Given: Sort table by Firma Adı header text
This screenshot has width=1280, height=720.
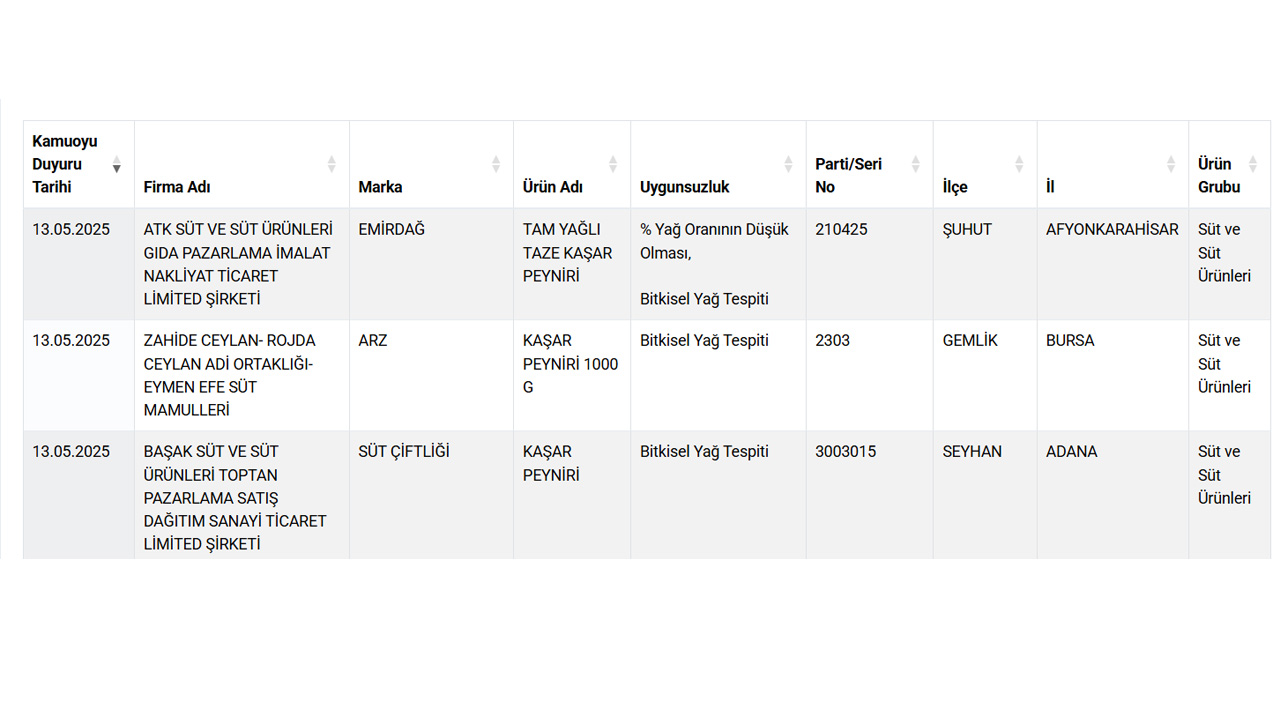Looking at the screenshot, I should tap(177, 187).
